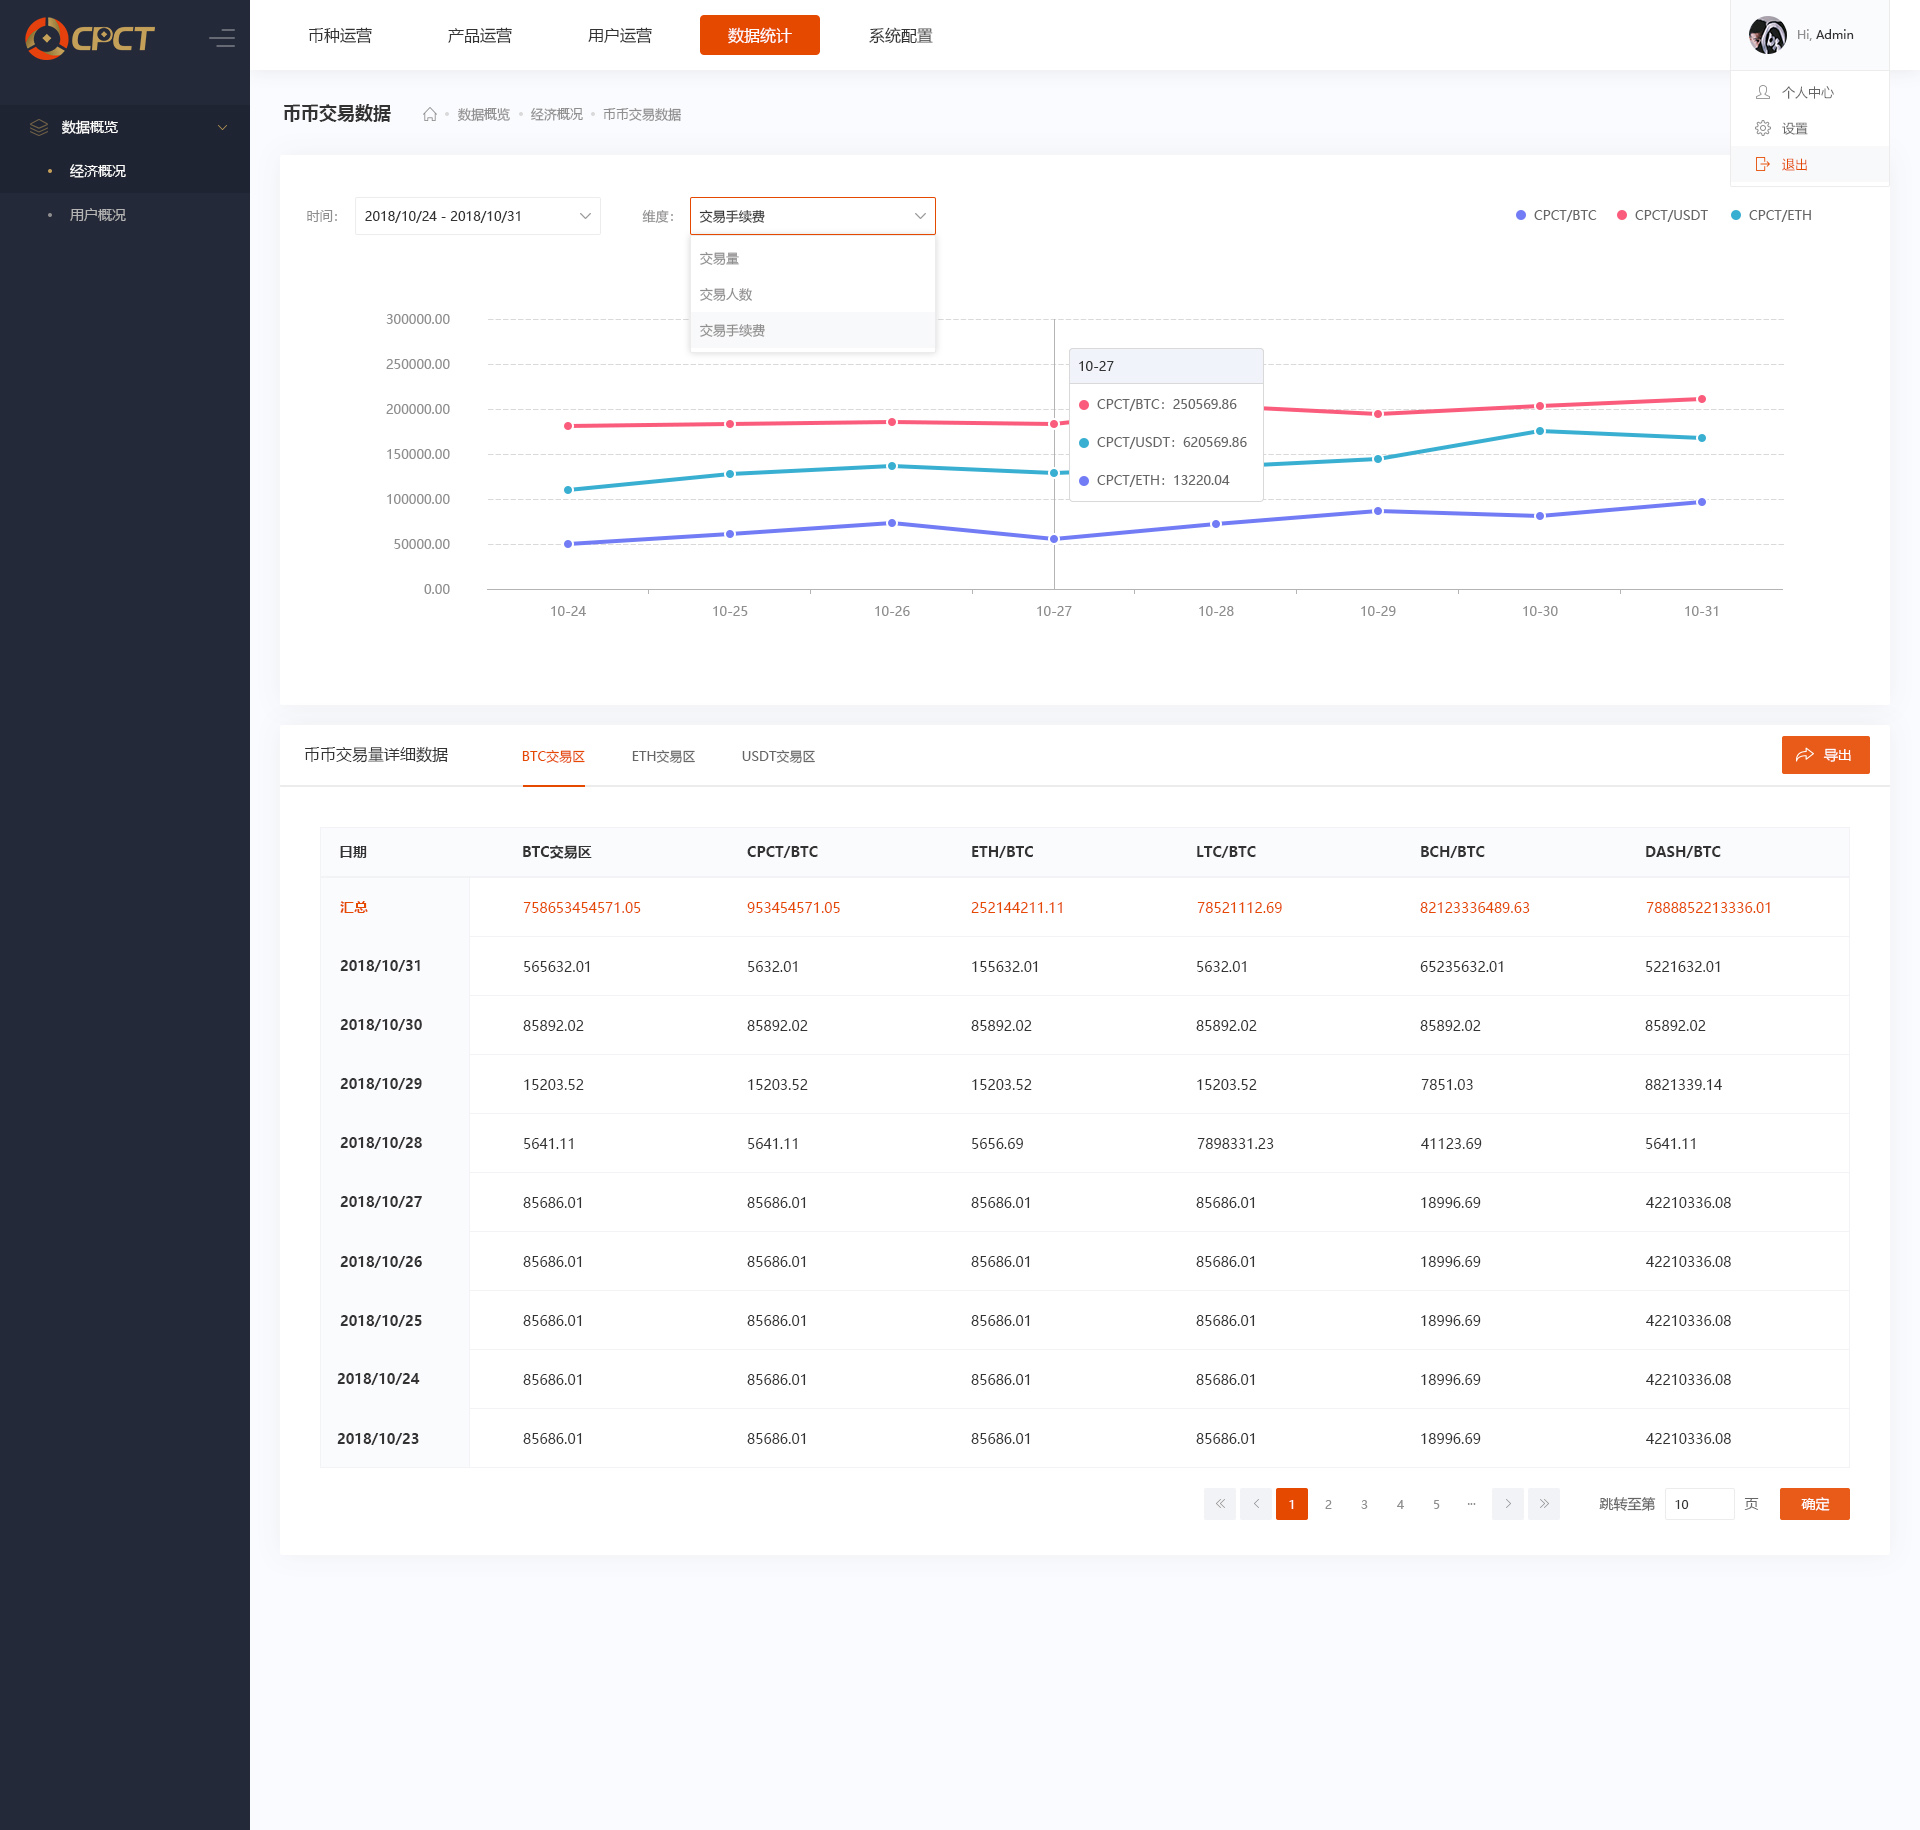This screenshot has height=1830, width=1920.
Task: Click the Admin avatar picture
Action: [x=1767, y=35]
